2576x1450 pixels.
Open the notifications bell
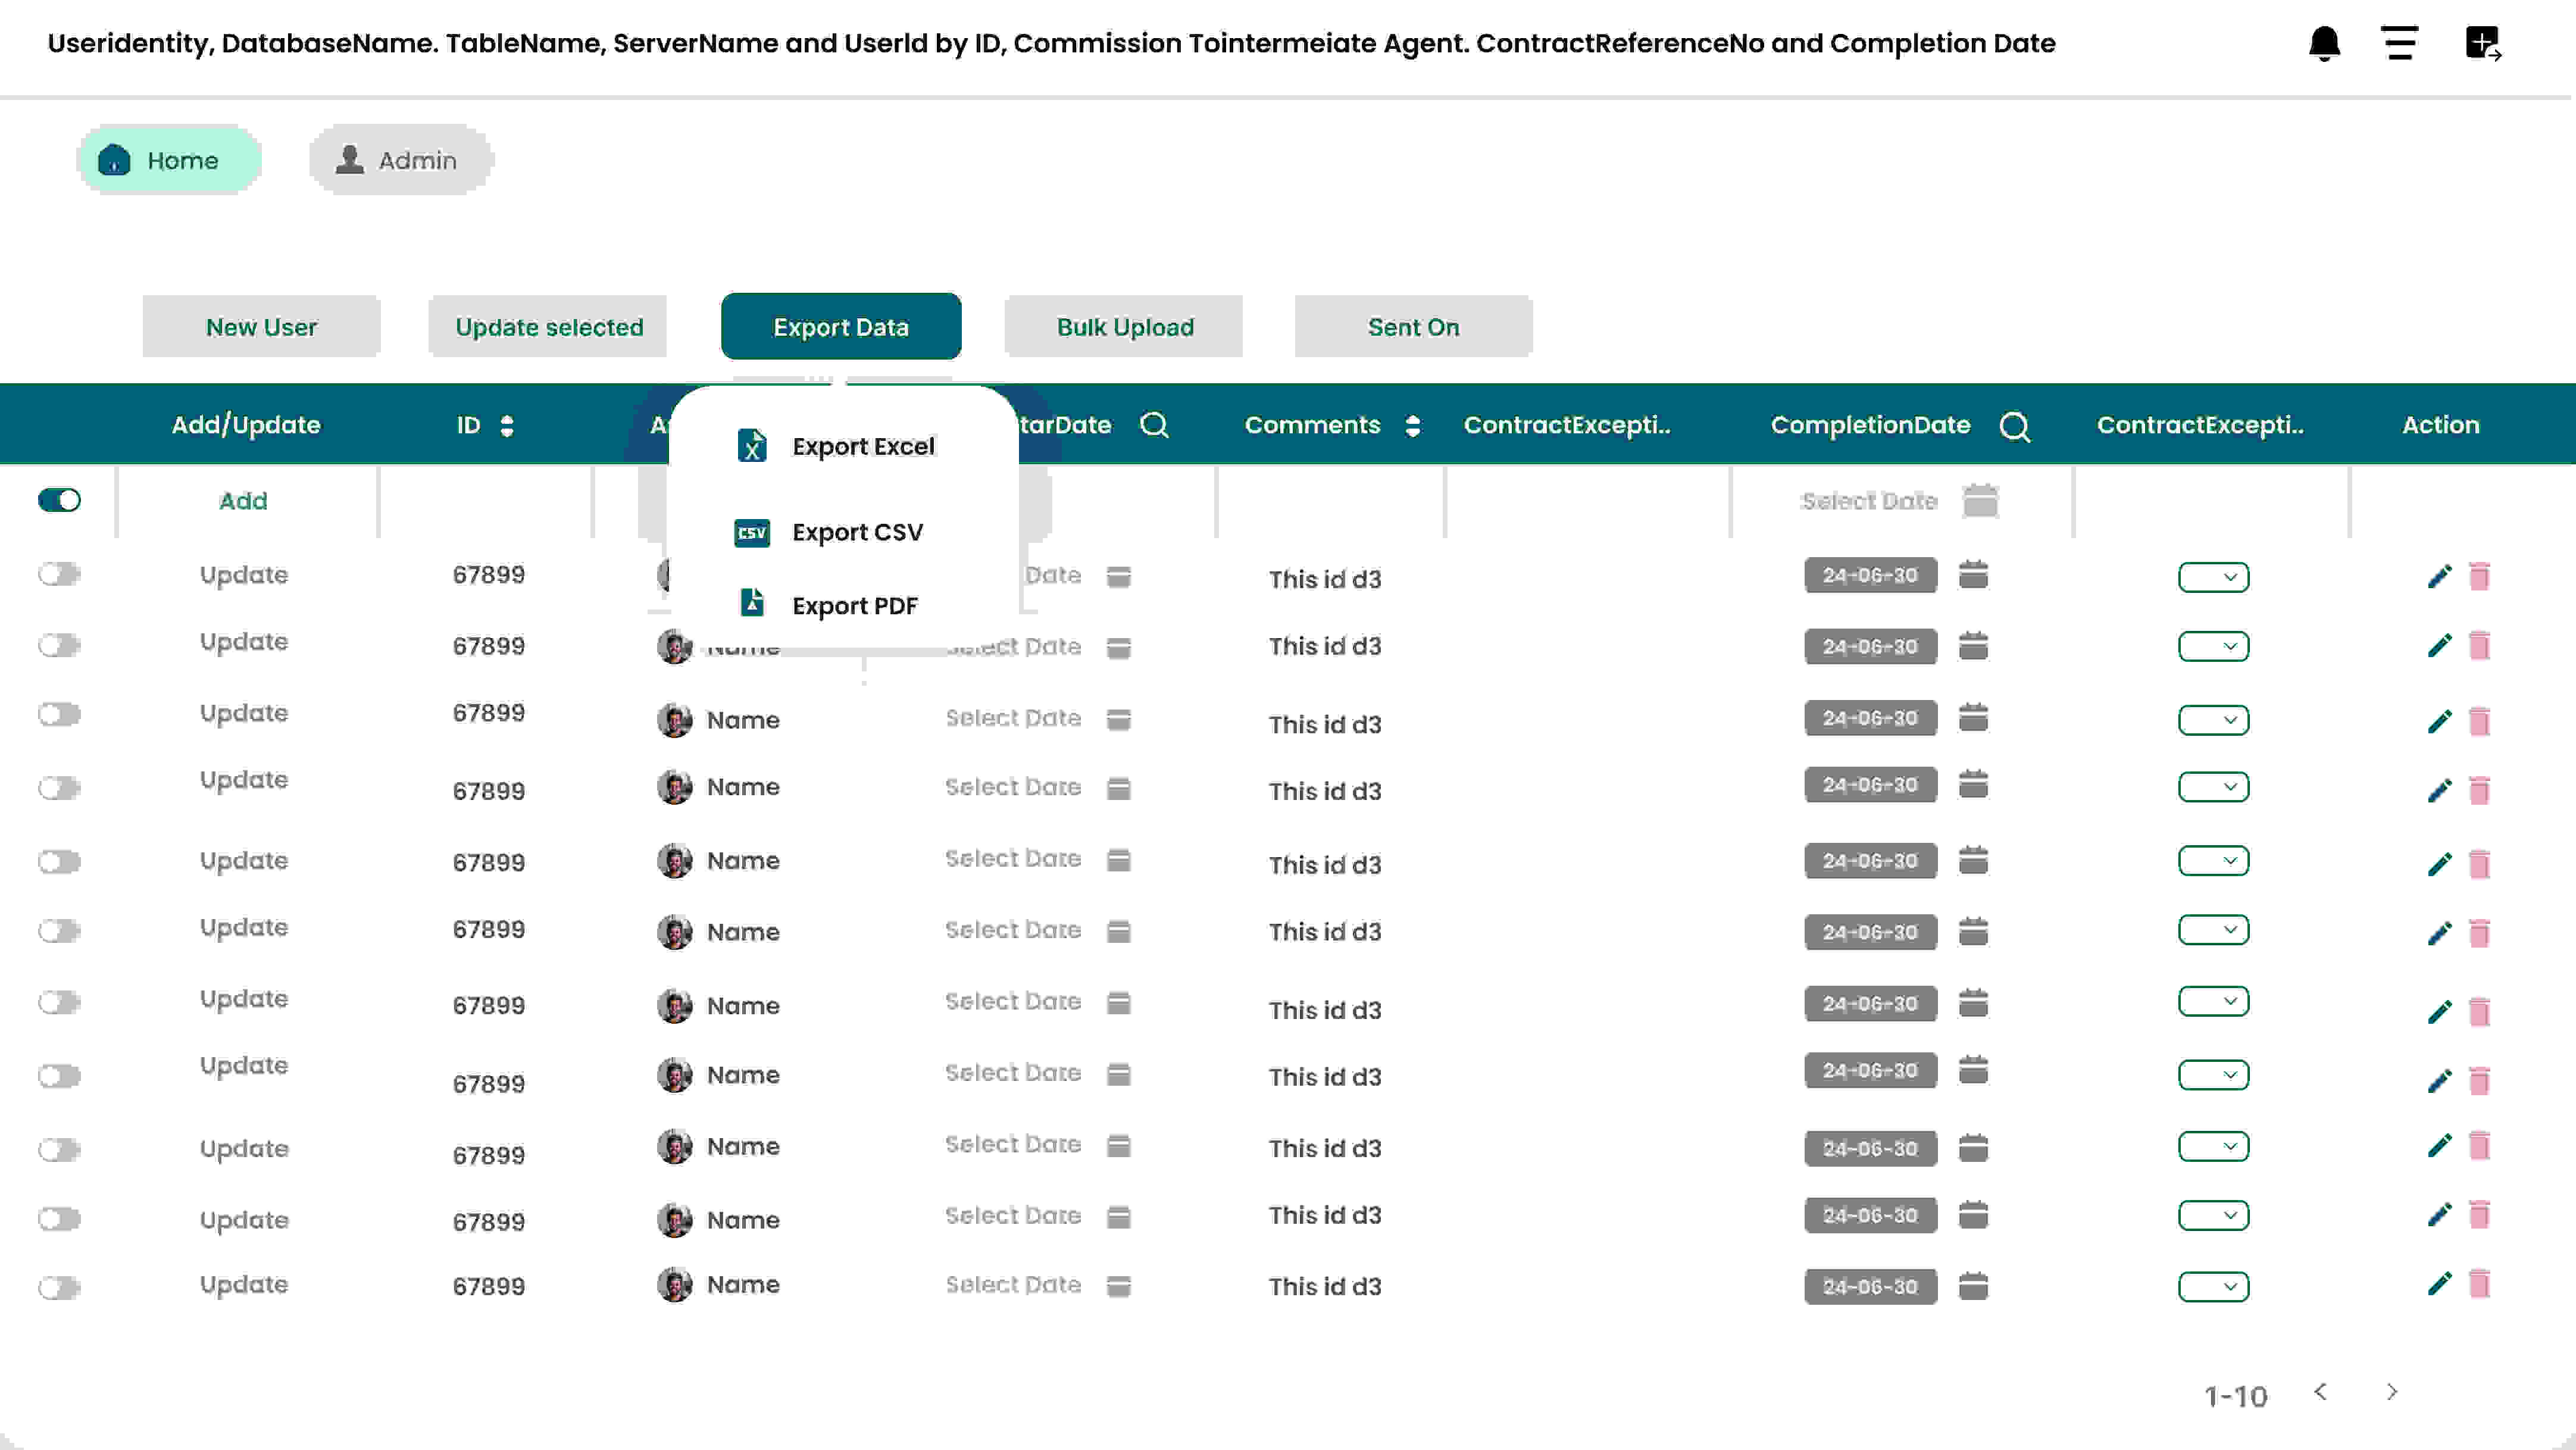click(2325, 44)
